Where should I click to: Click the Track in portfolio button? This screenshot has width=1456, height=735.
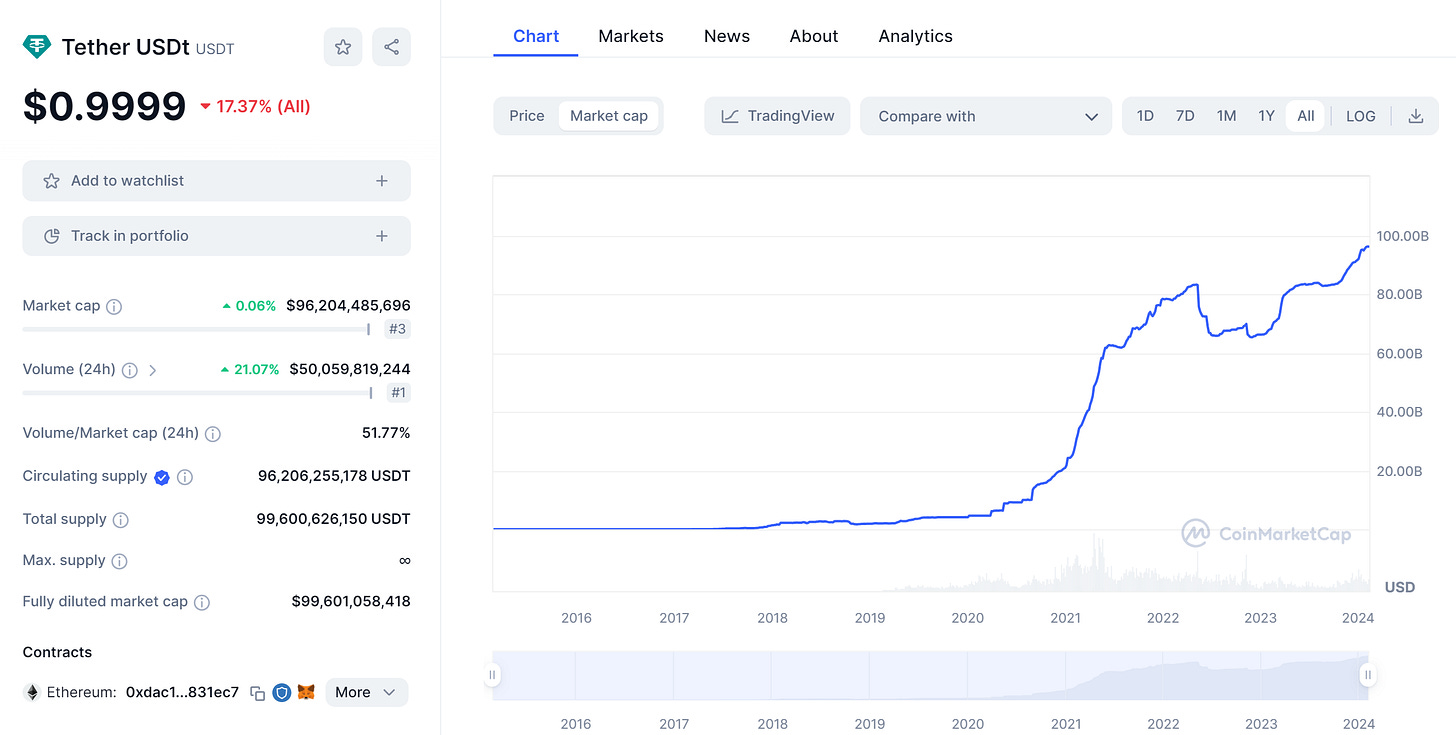coord(217,236)
